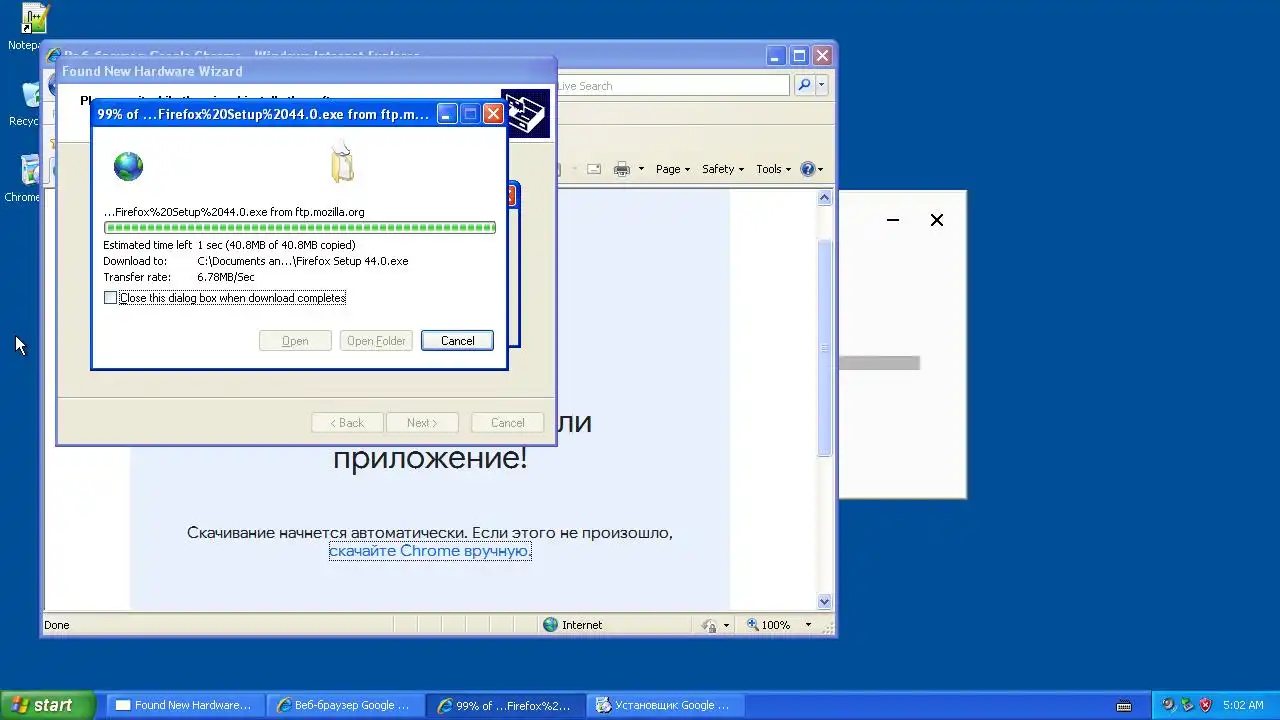Open the Page menu in Internet Explorer
The width and height of the screenshot is (1280, 720).
point(673,169)
